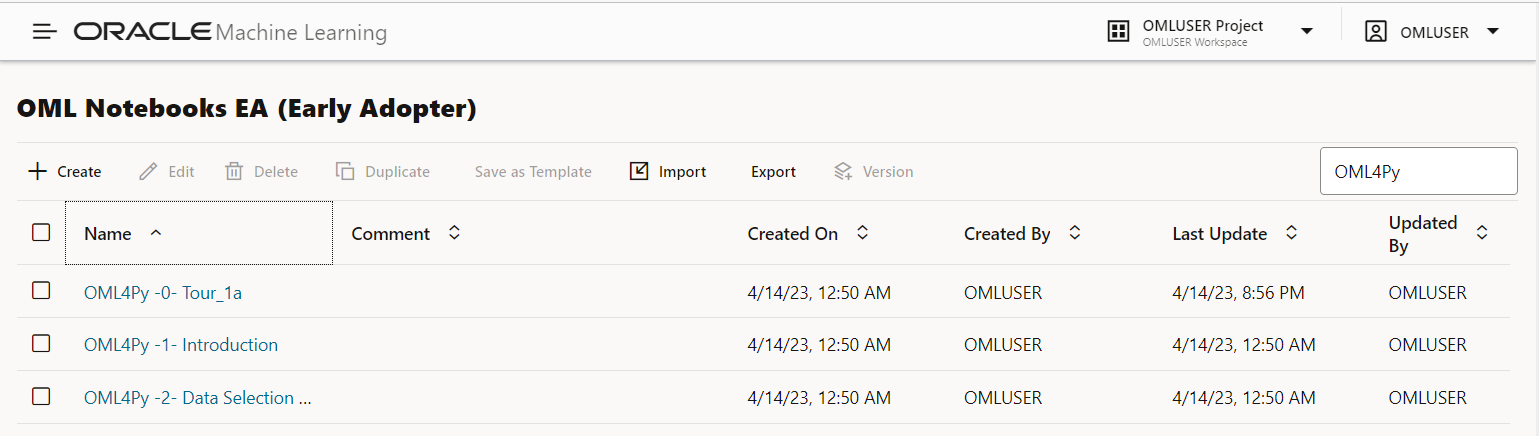1539x436 pixels.
Task: Expand the OMLUSER Project dropdown arrow
Action: point(1306,32)
